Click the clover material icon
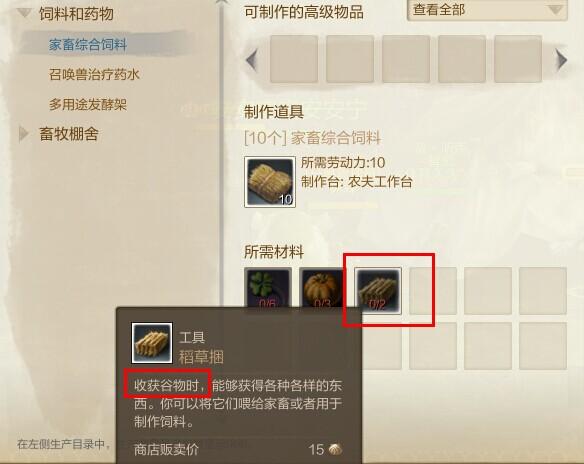 pyautogui.click(x=268, y=288)
